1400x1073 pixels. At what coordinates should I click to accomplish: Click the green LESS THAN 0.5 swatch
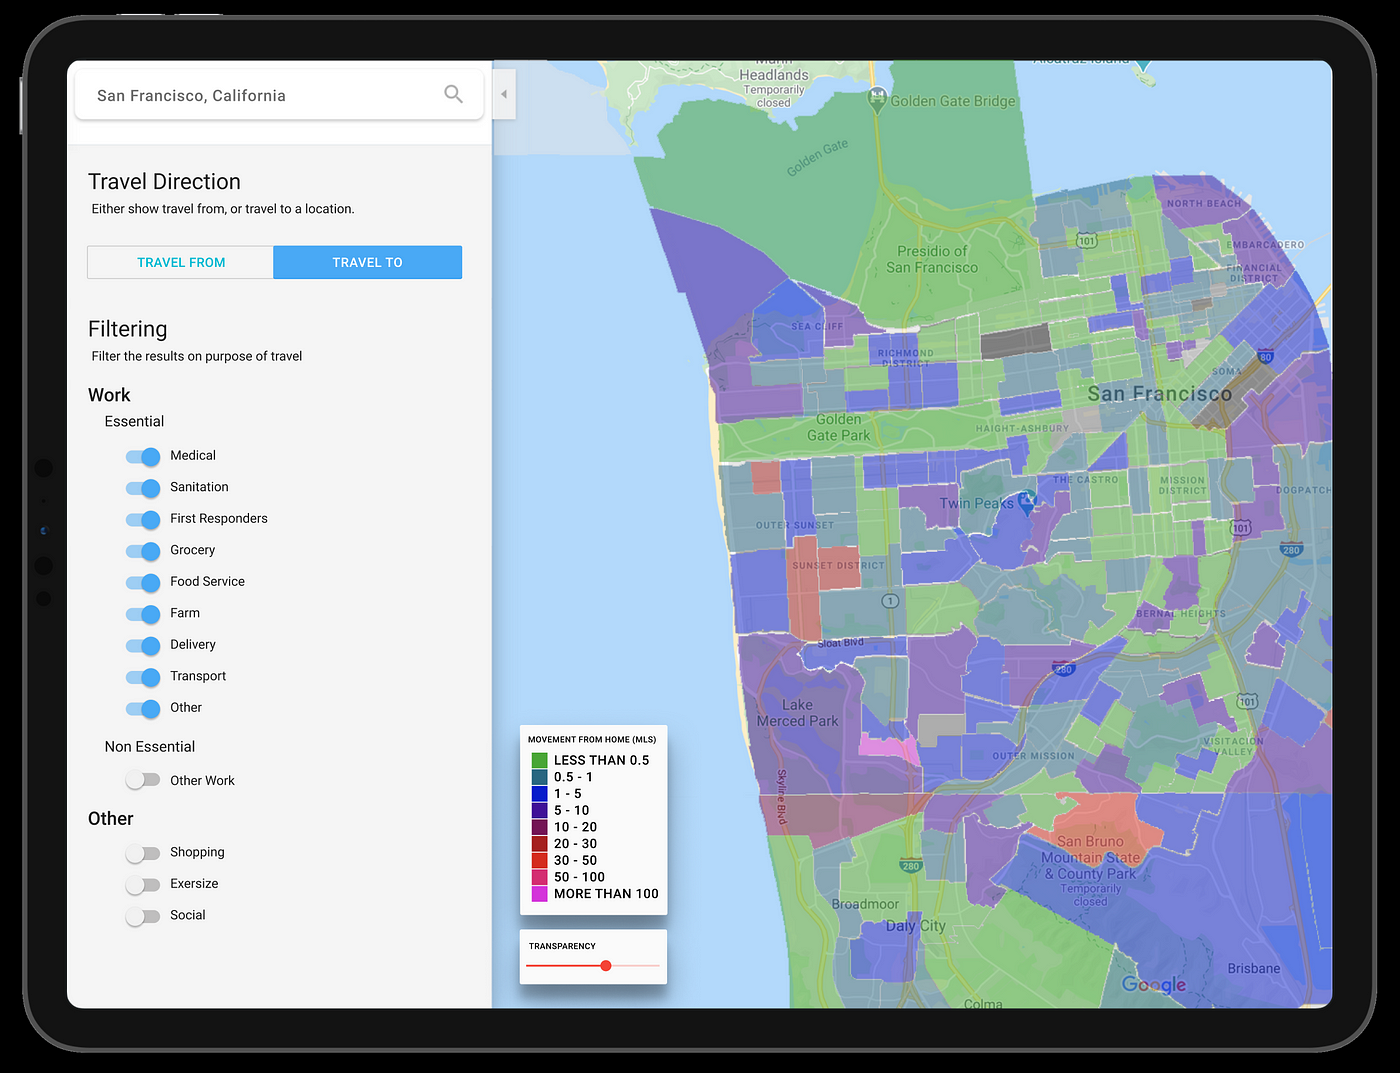(540, 760)
